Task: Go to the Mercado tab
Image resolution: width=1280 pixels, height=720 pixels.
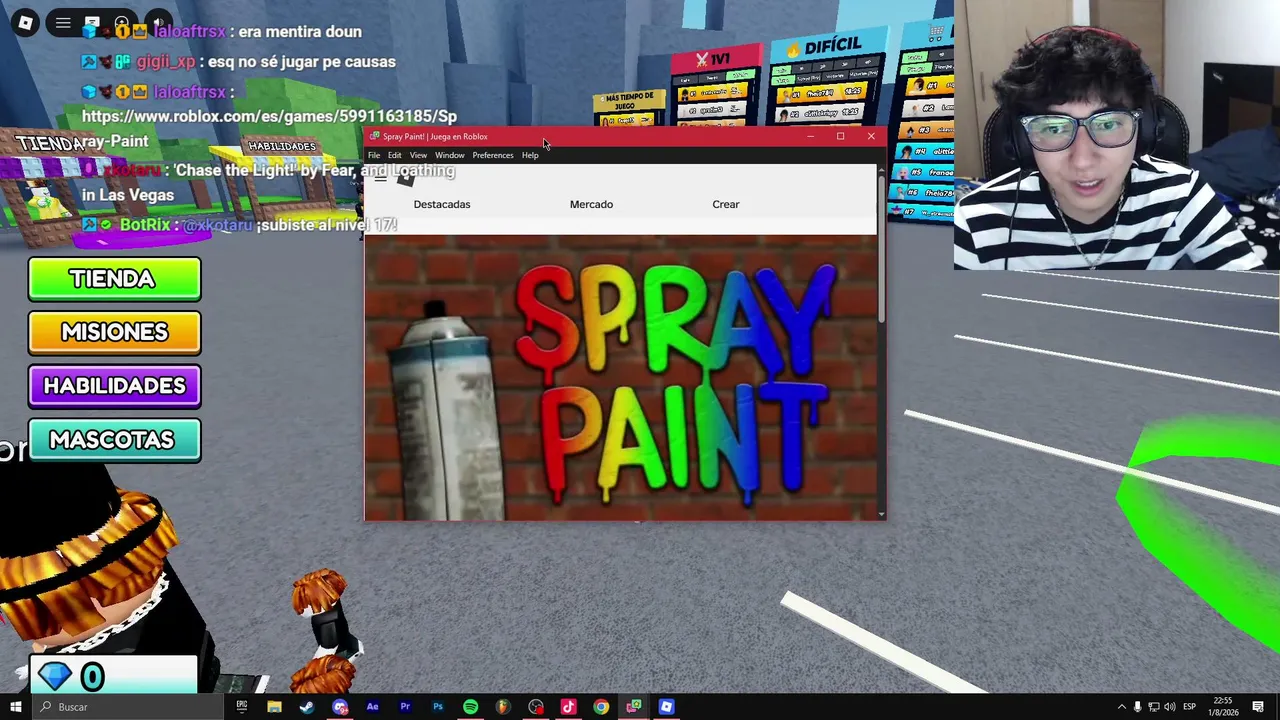Action: tap(591, 204)
